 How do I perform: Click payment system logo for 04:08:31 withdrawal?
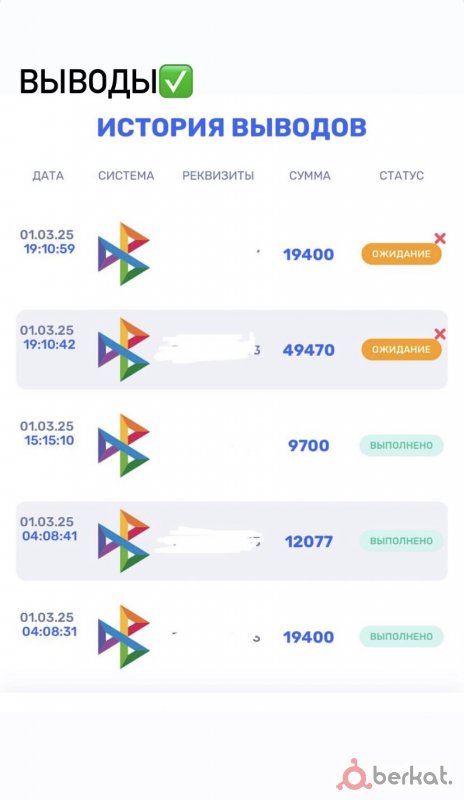[124, 637]
